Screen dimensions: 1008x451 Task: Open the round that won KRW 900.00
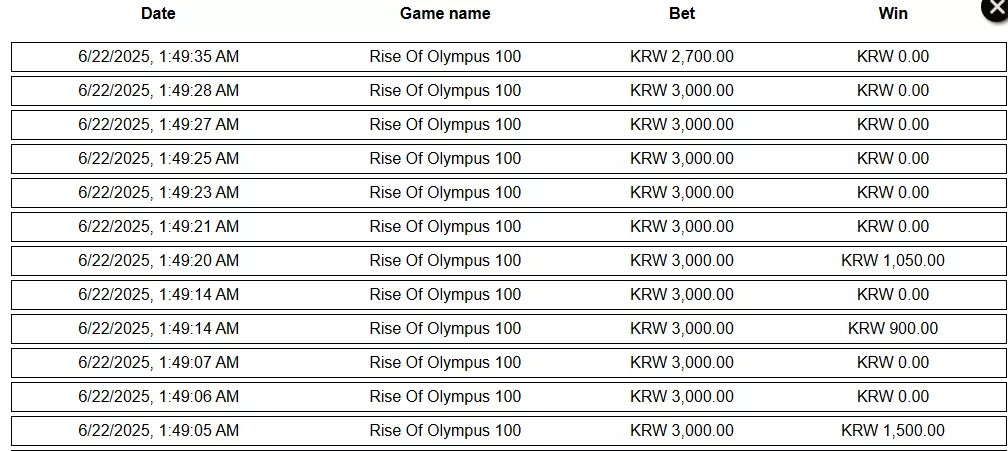508,329
